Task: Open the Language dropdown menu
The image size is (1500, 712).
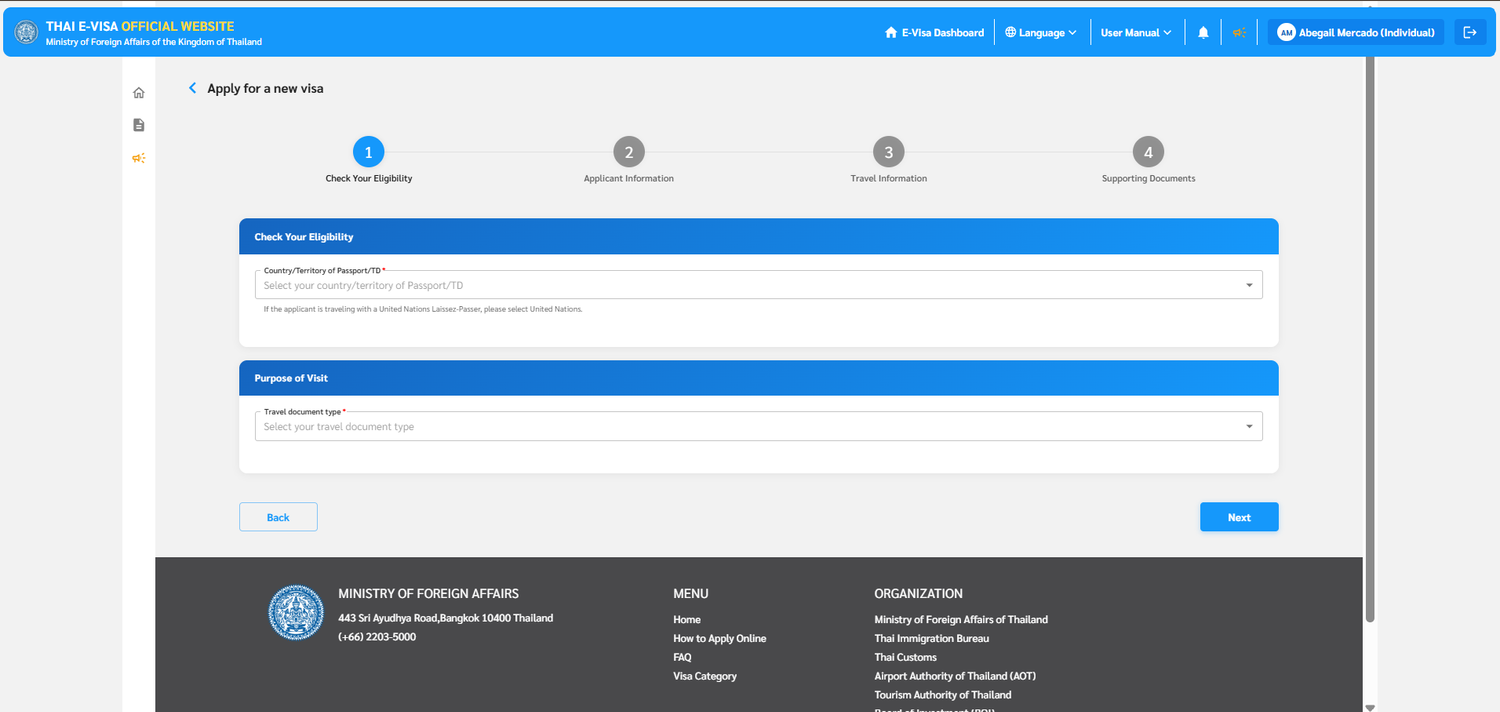Action: (x=1041, y=33)
